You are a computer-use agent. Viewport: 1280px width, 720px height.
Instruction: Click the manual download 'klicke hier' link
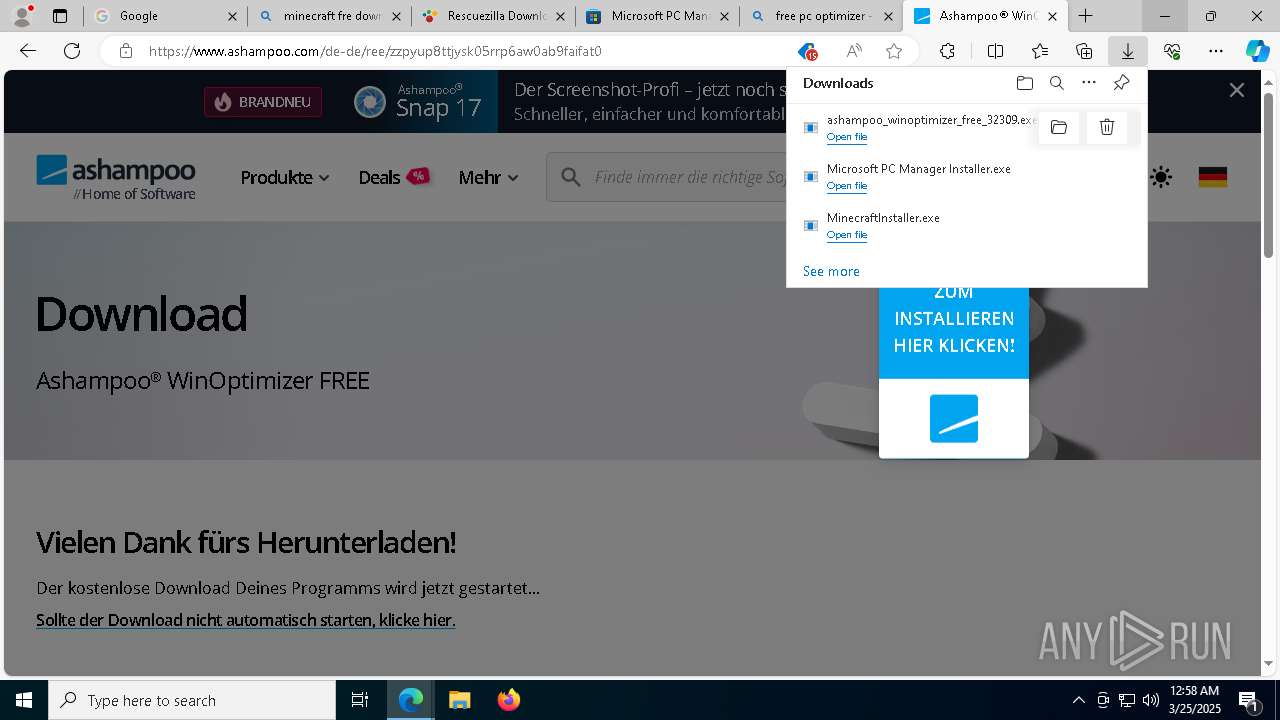click(x=246, y=620)
